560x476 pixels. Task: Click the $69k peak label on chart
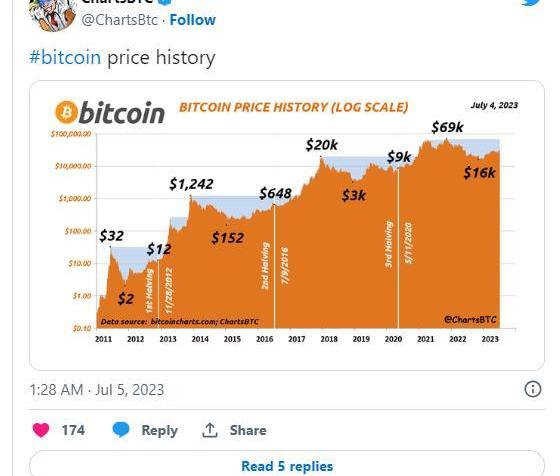click(x=447, y=127)
